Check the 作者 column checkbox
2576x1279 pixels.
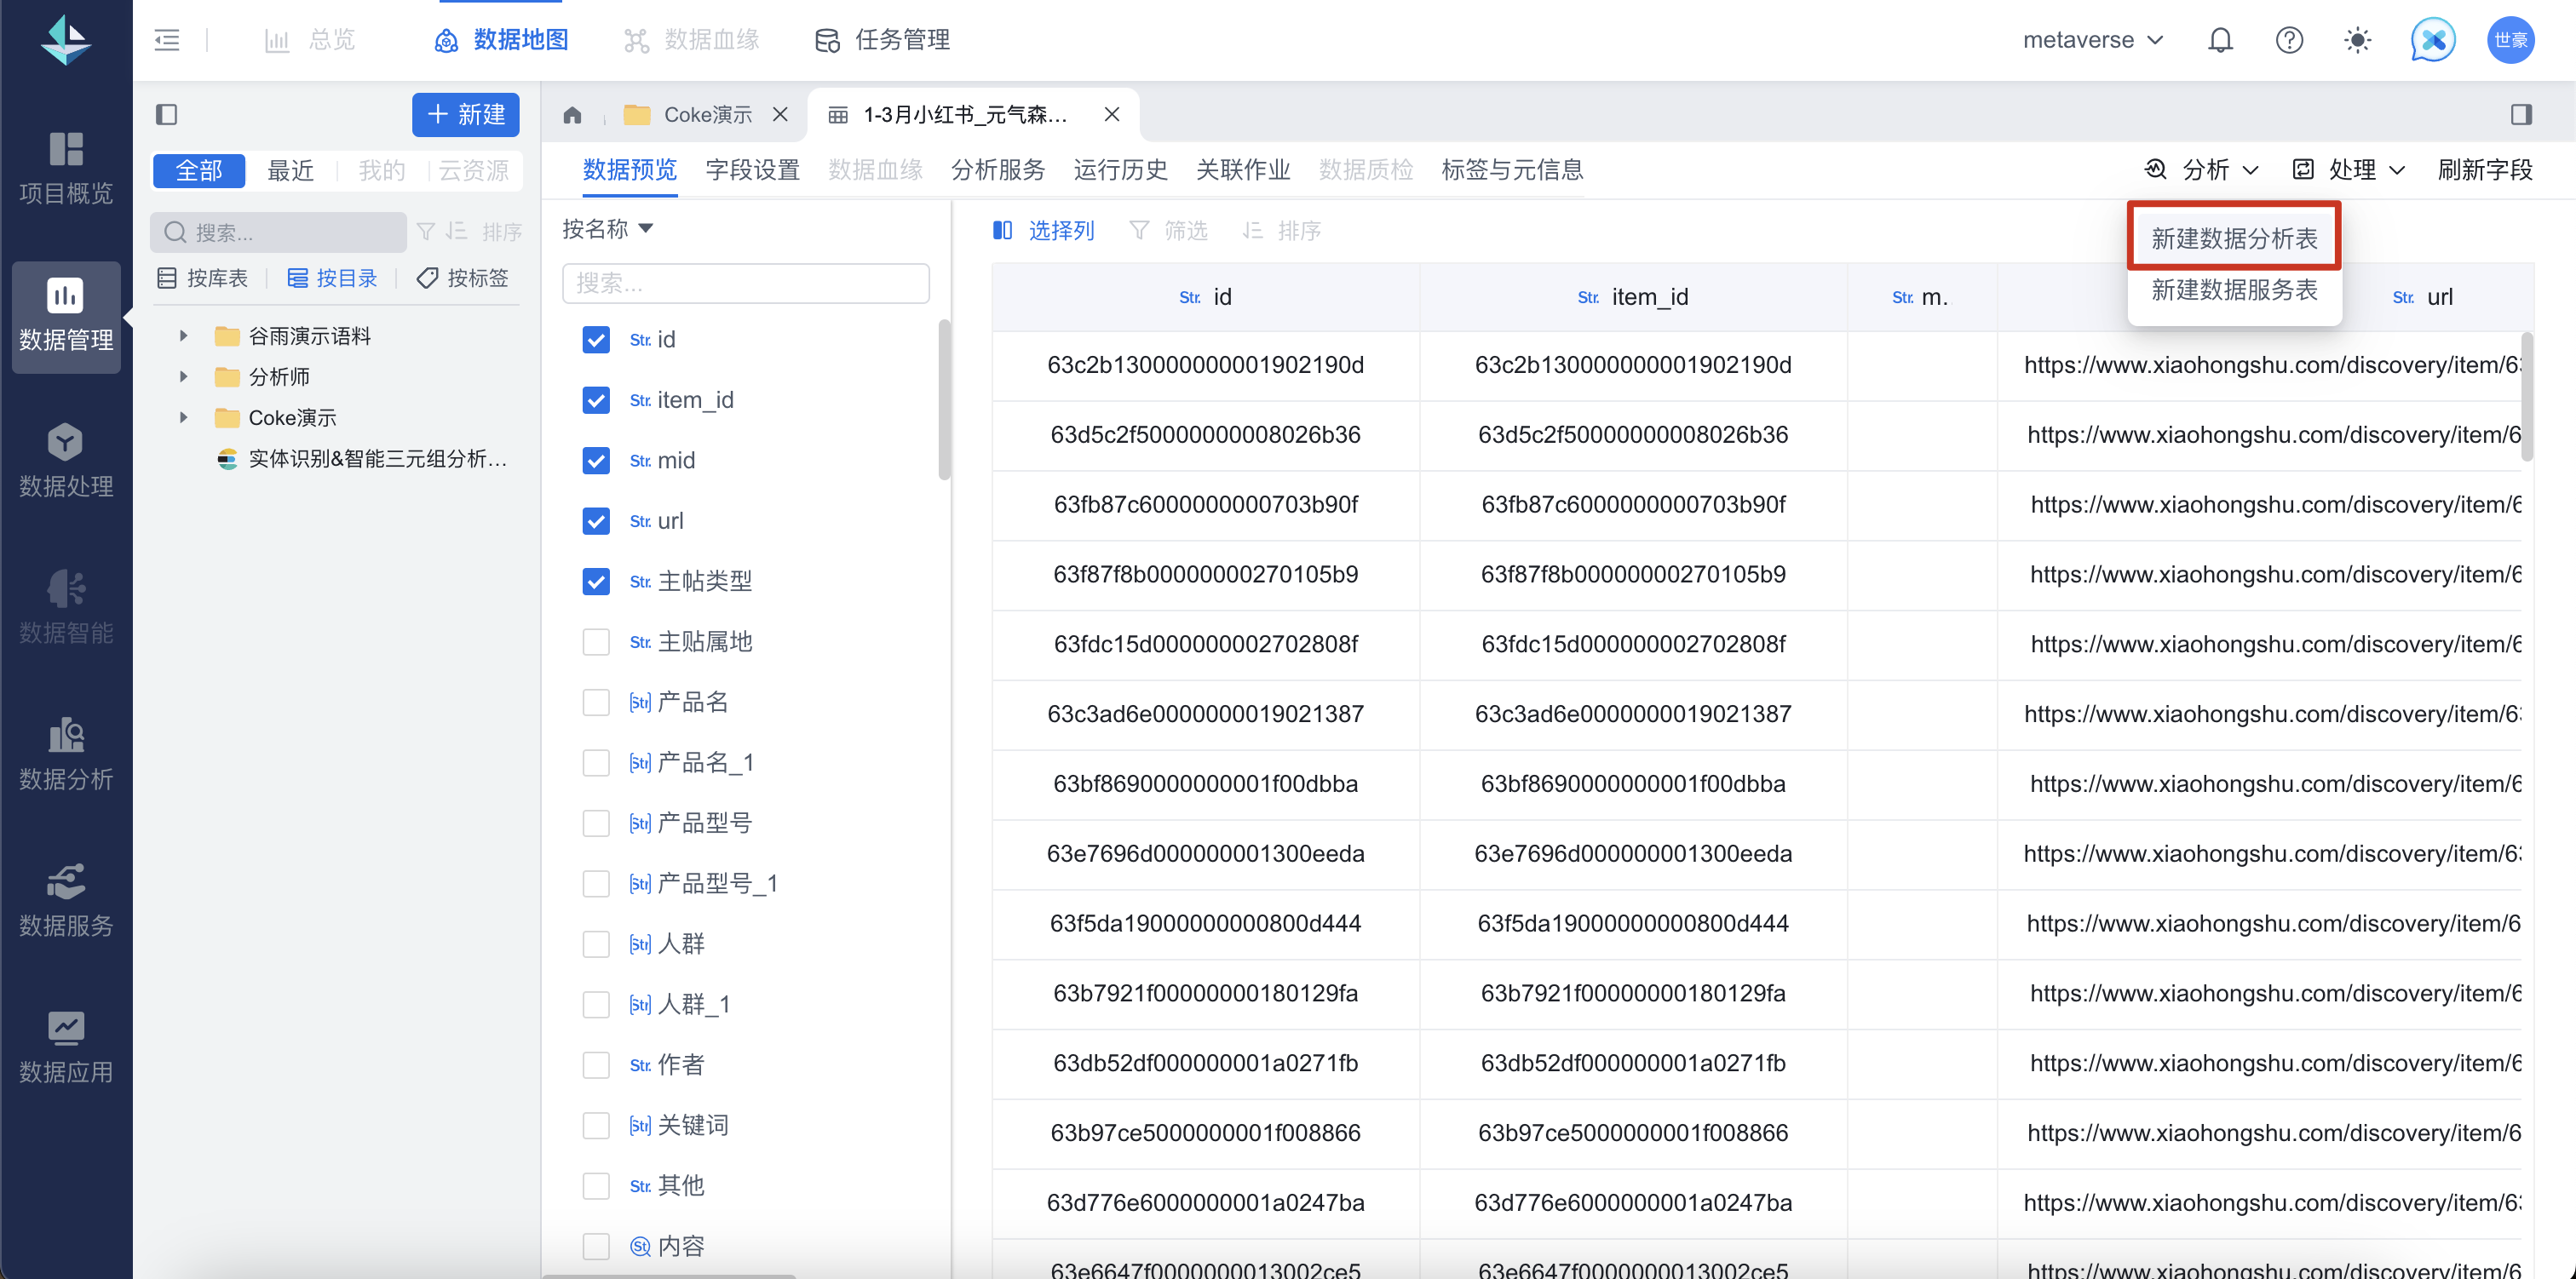pyautogui.click(x=596, y=1065)
